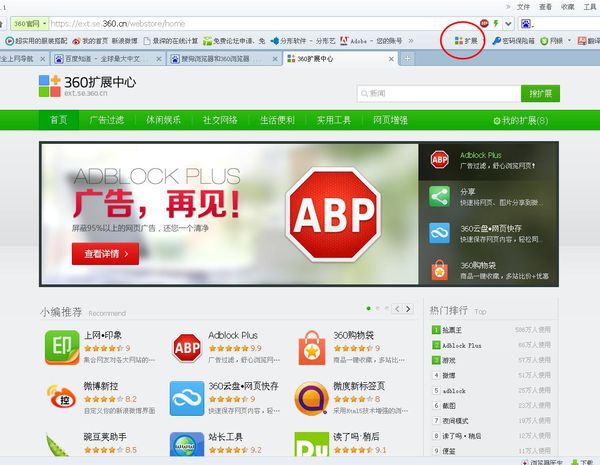Viewport: 600px width, 465px height.
Task: Click the green 搜扩展 search button
Action: point(540,93)
